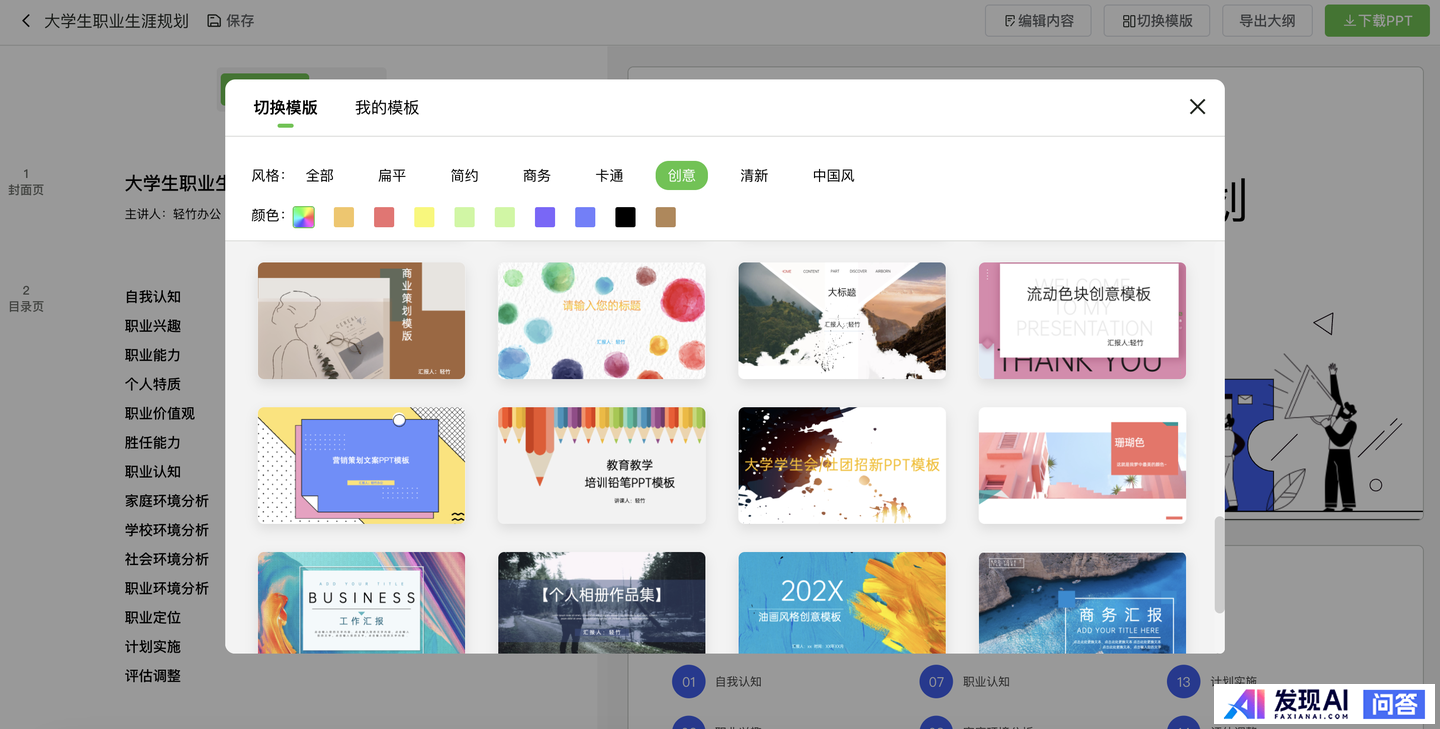Click outline item 职业价值观

coord(160,413)
